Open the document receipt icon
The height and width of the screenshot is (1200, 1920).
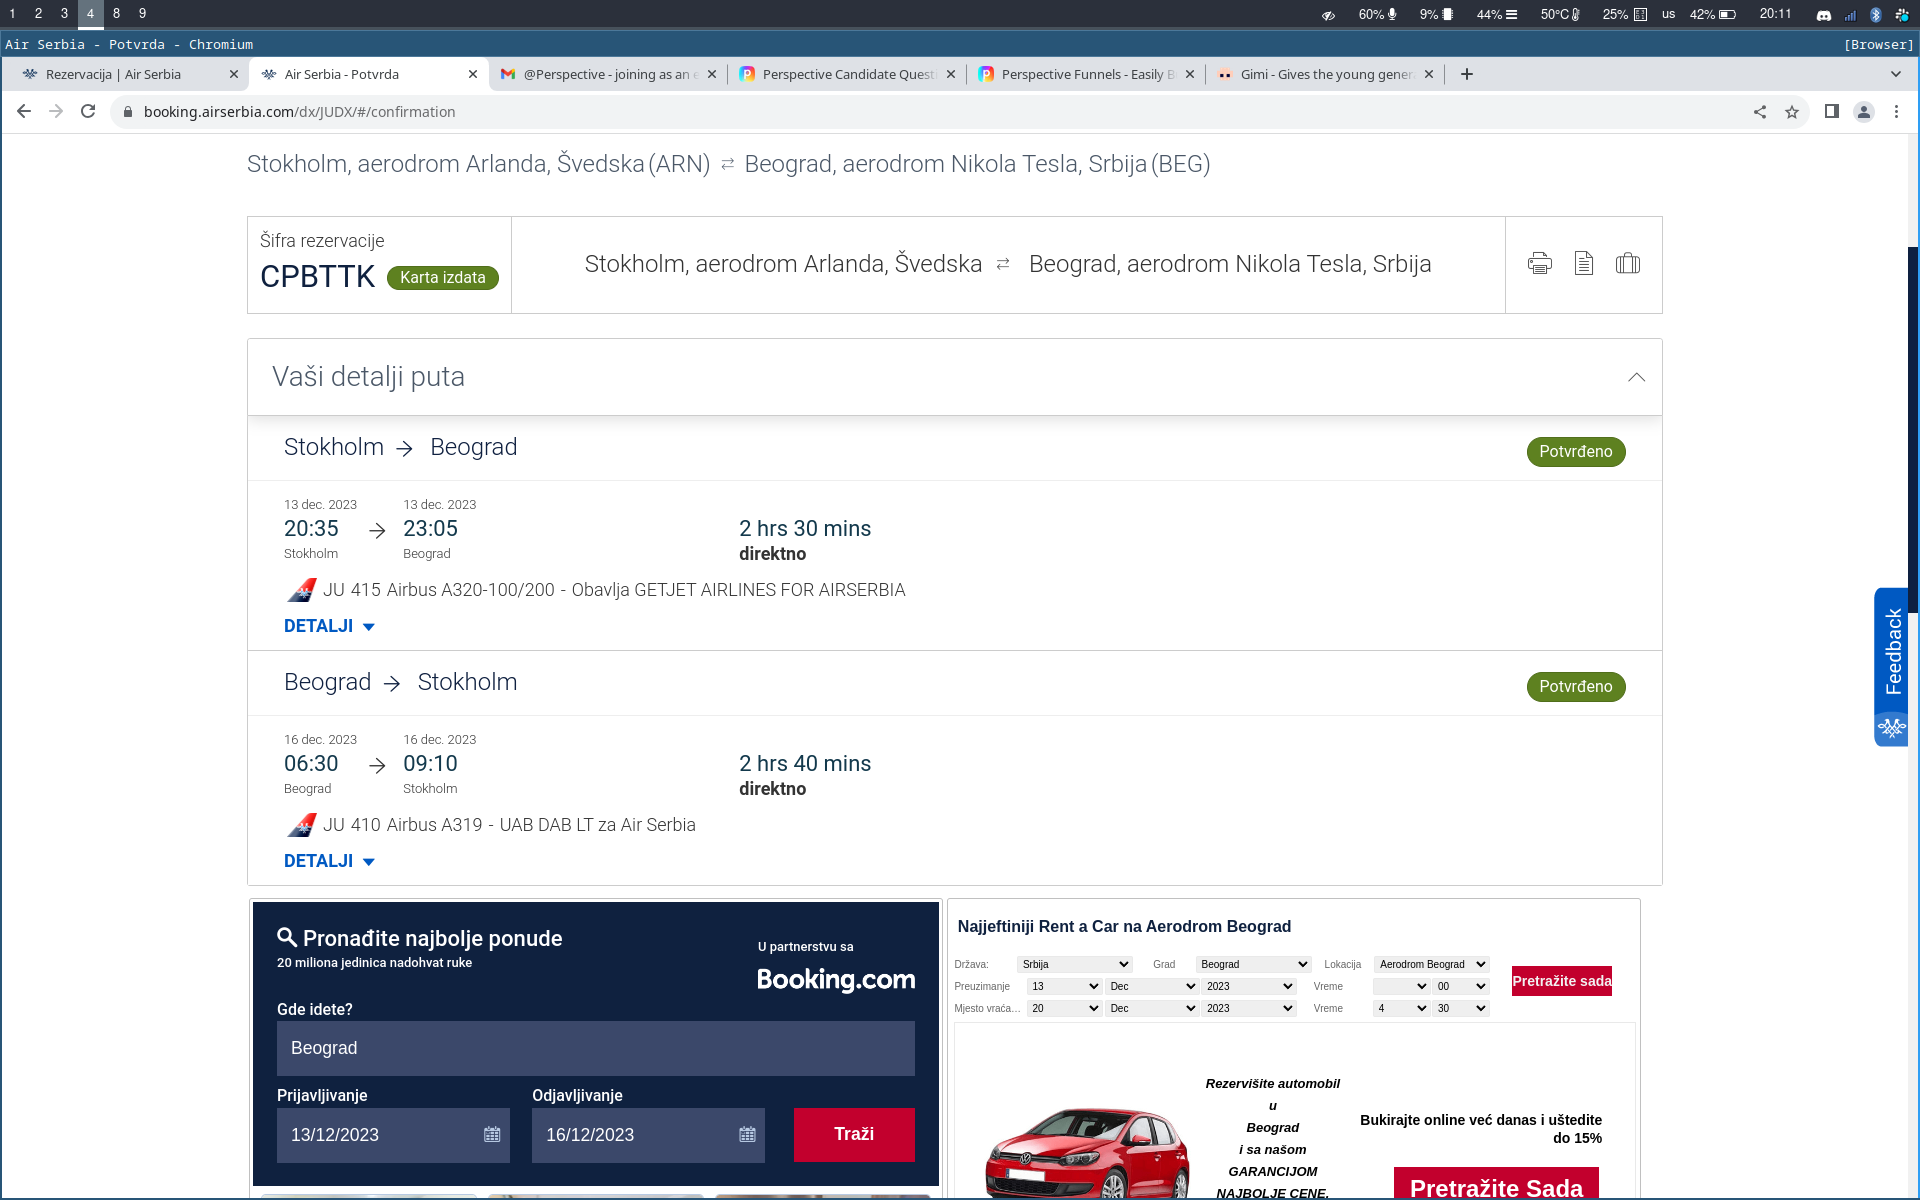tap(1583, 264)
